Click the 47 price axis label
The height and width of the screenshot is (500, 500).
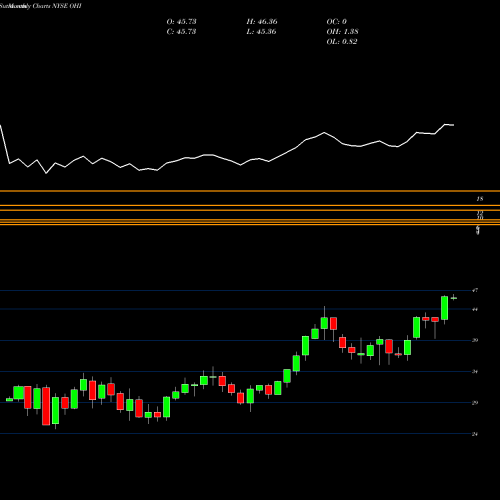coord(475,290)
